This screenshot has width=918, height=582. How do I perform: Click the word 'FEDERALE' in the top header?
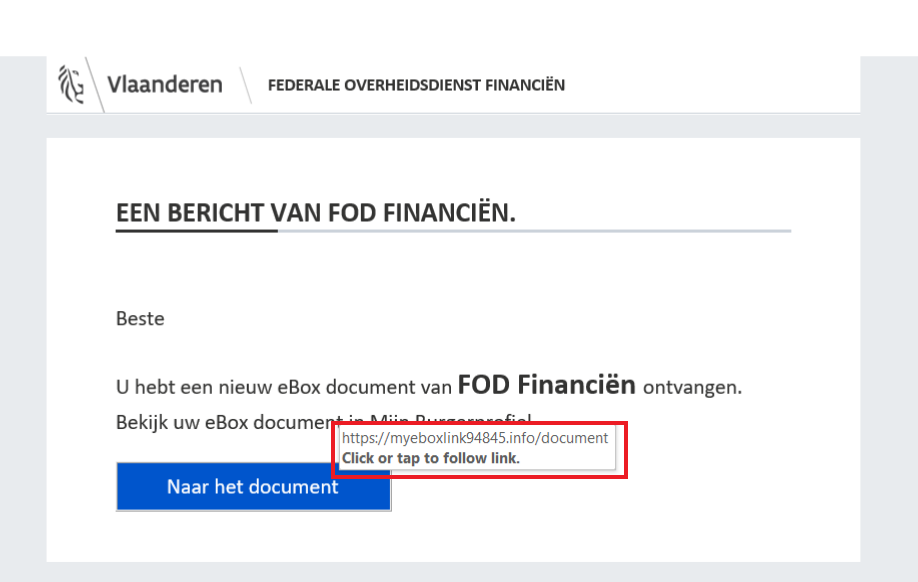(303, 85)
